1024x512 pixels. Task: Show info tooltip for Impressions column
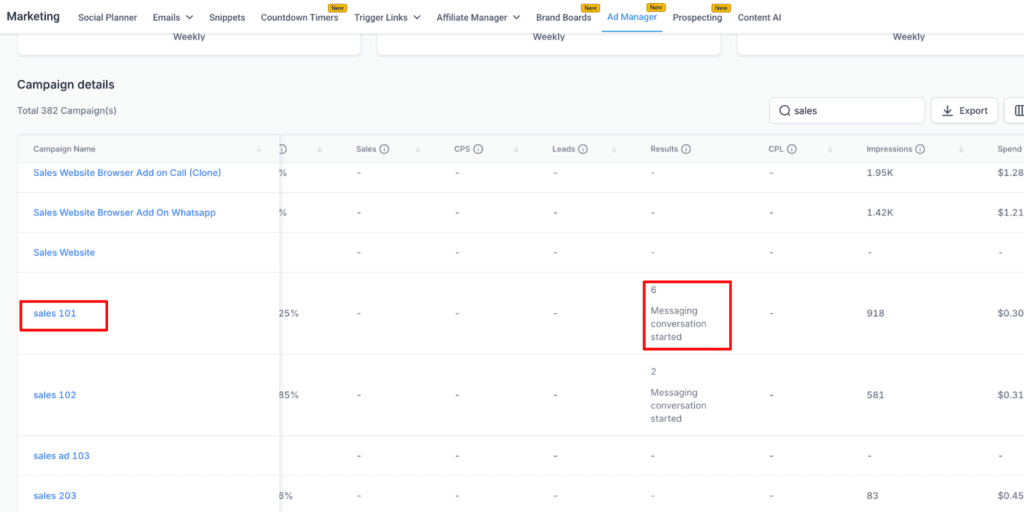[x=920, y=150]
